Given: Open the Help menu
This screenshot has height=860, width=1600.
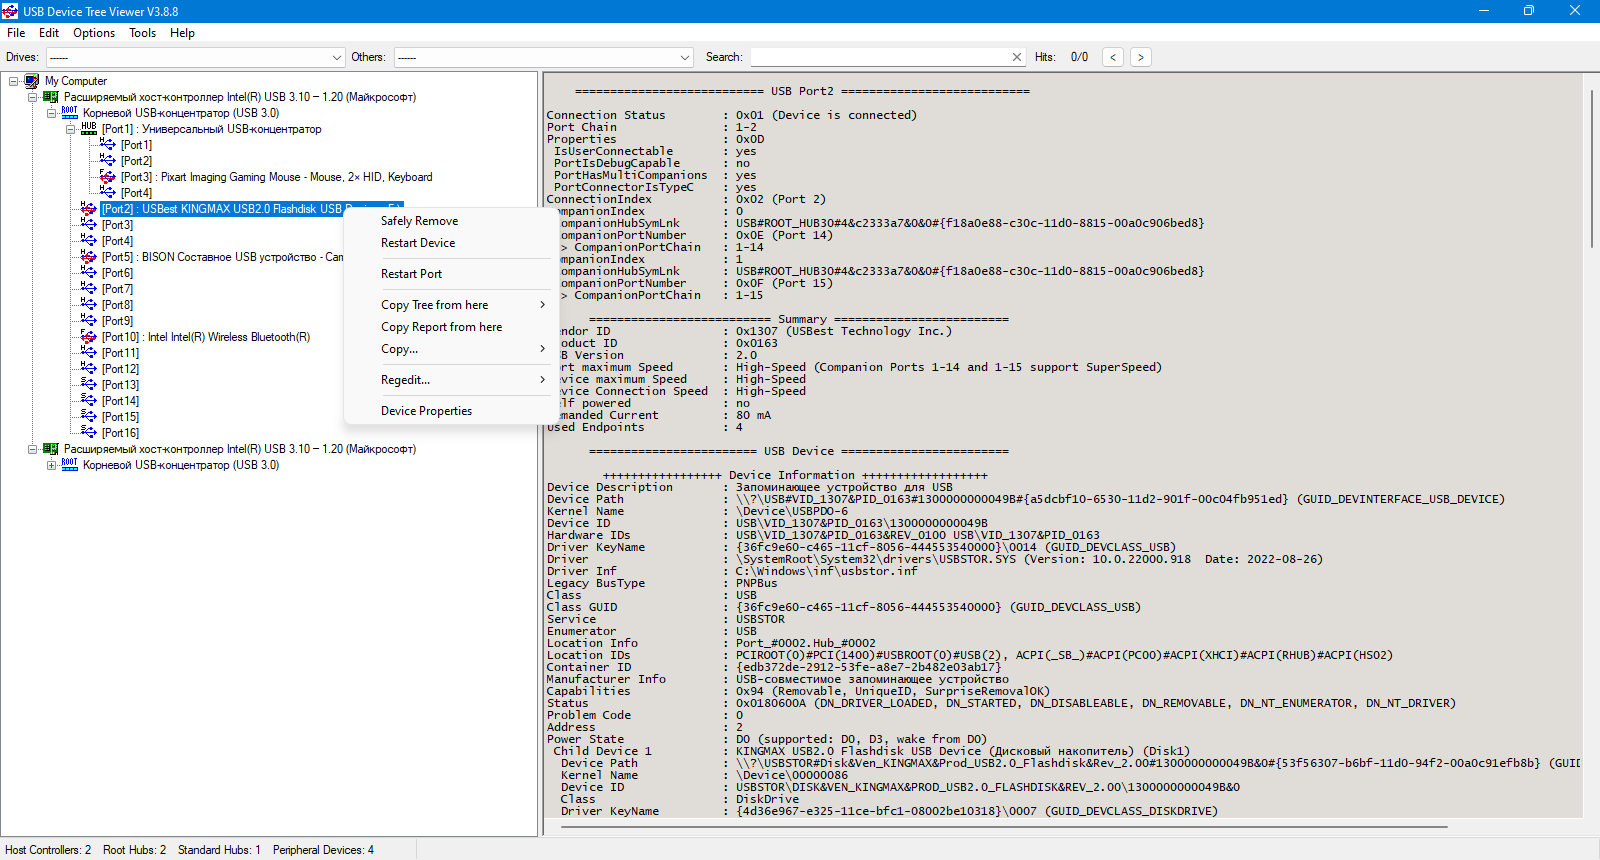Looking at the screenshot, I should click(x=182, y=33).
